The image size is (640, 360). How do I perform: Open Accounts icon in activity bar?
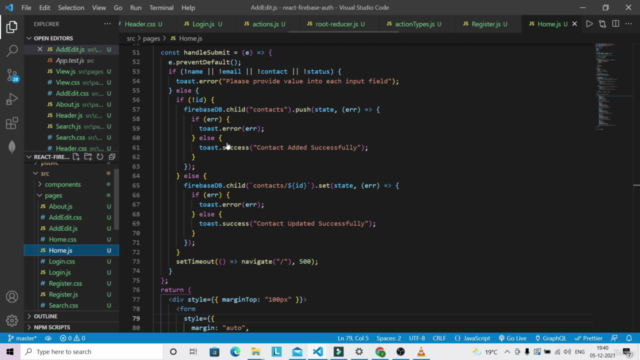point(12,297)
